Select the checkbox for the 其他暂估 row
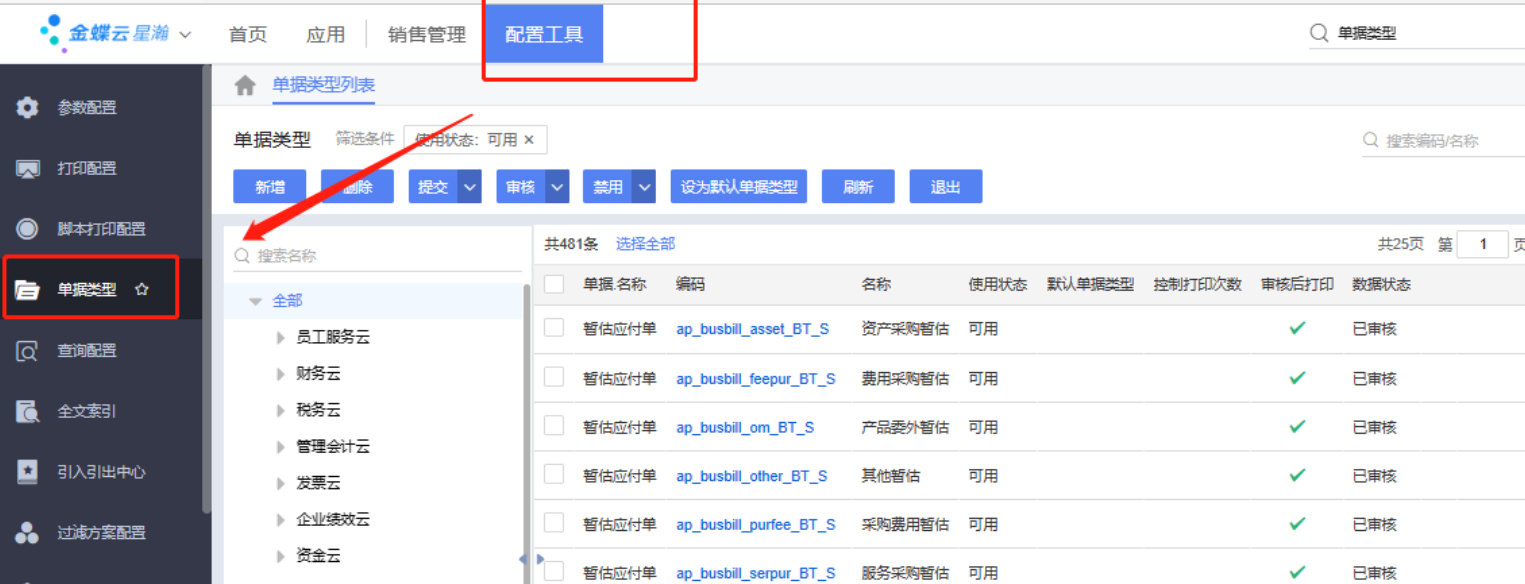The height and width of the screenshot is (584, 1525). (554, 475)
